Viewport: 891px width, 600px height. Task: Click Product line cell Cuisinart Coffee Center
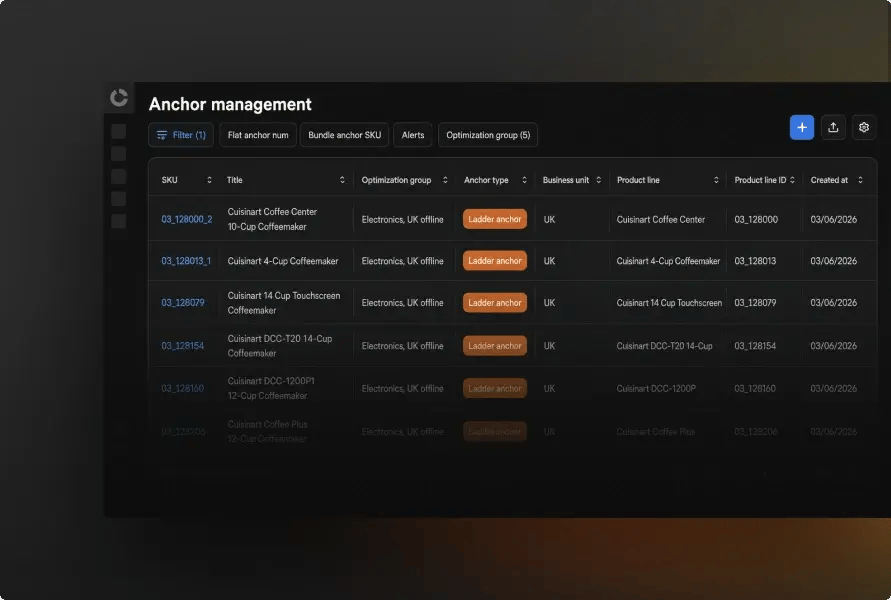pyautogui.click(x=660, y=219)
